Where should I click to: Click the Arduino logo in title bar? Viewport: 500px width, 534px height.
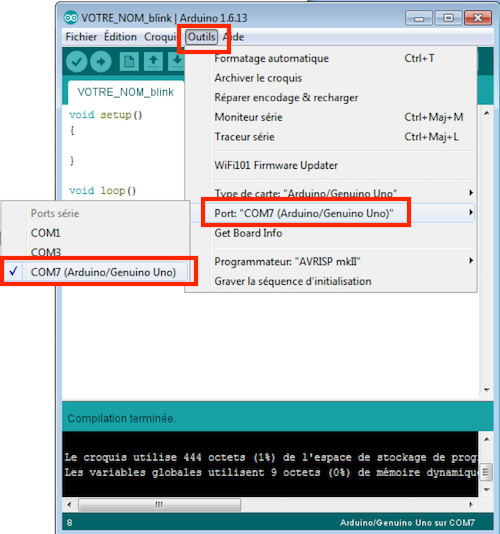tap(71, 18)
